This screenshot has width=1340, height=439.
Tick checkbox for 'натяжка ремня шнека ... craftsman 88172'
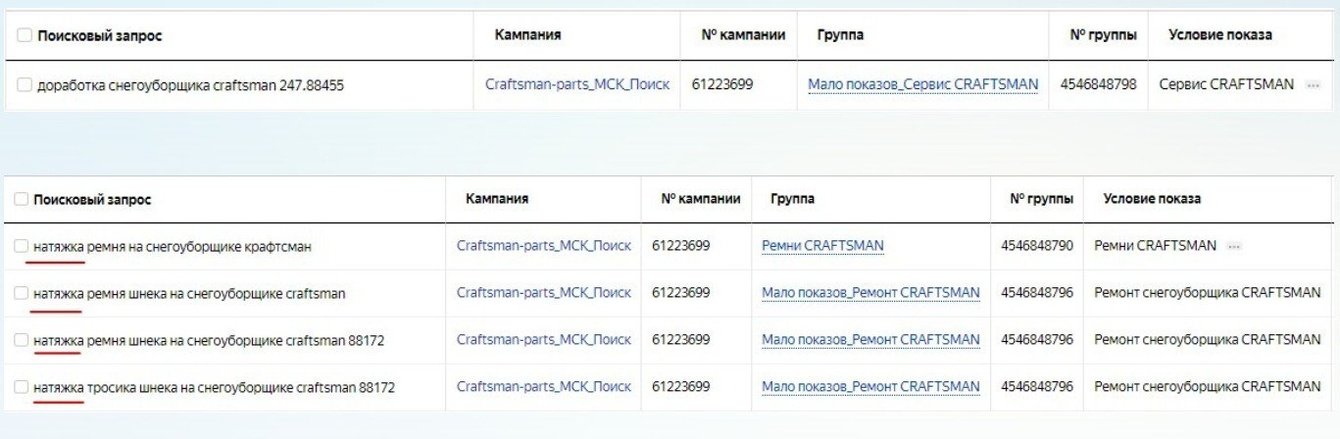tap(21, 340)
